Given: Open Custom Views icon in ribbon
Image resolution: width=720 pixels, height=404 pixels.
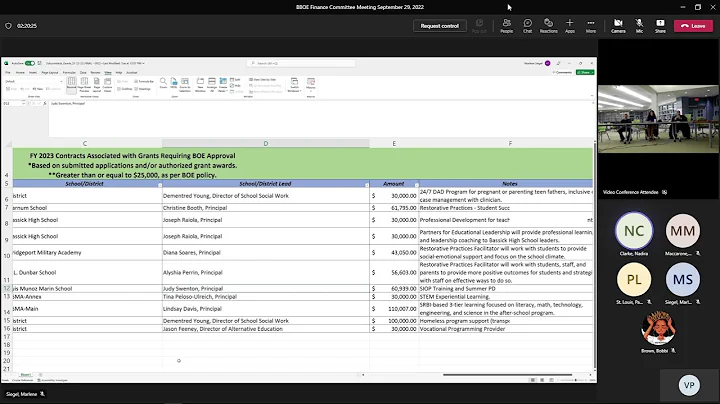Looking at the screenshot, I should pyautogui.click(x=107, y=85).
